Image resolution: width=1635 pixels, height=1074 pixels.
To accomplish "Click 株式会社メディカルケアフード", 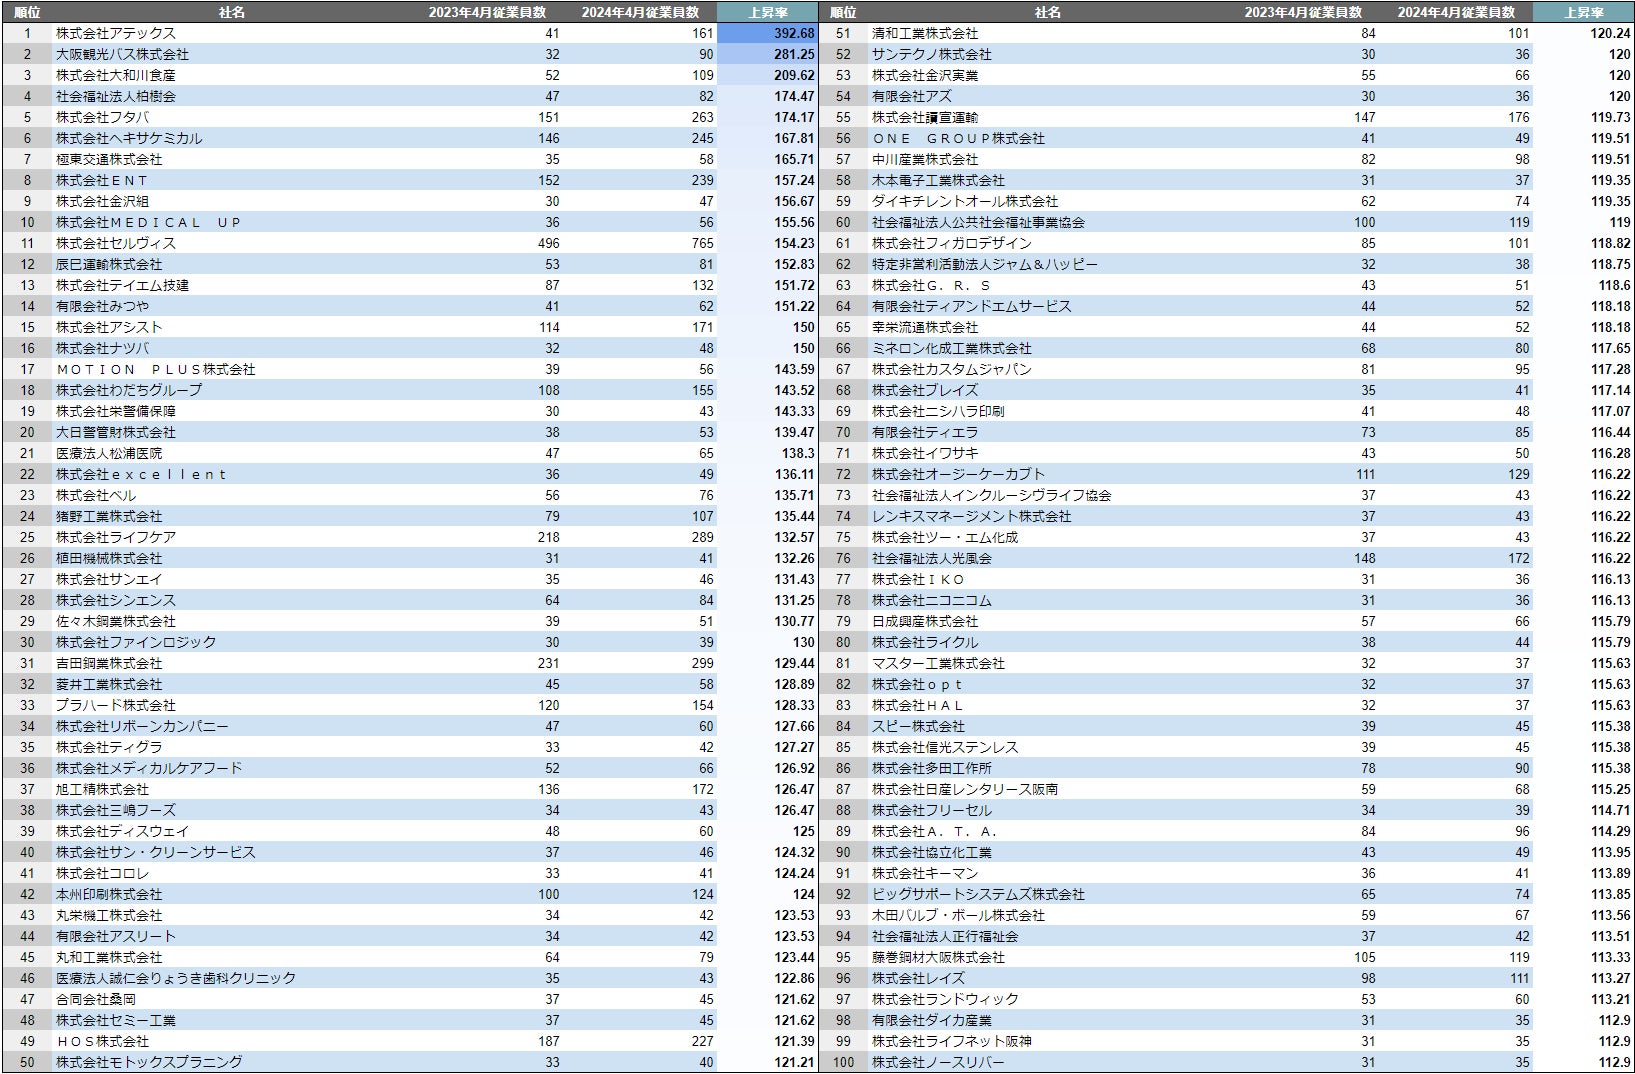I will (149, 768).
